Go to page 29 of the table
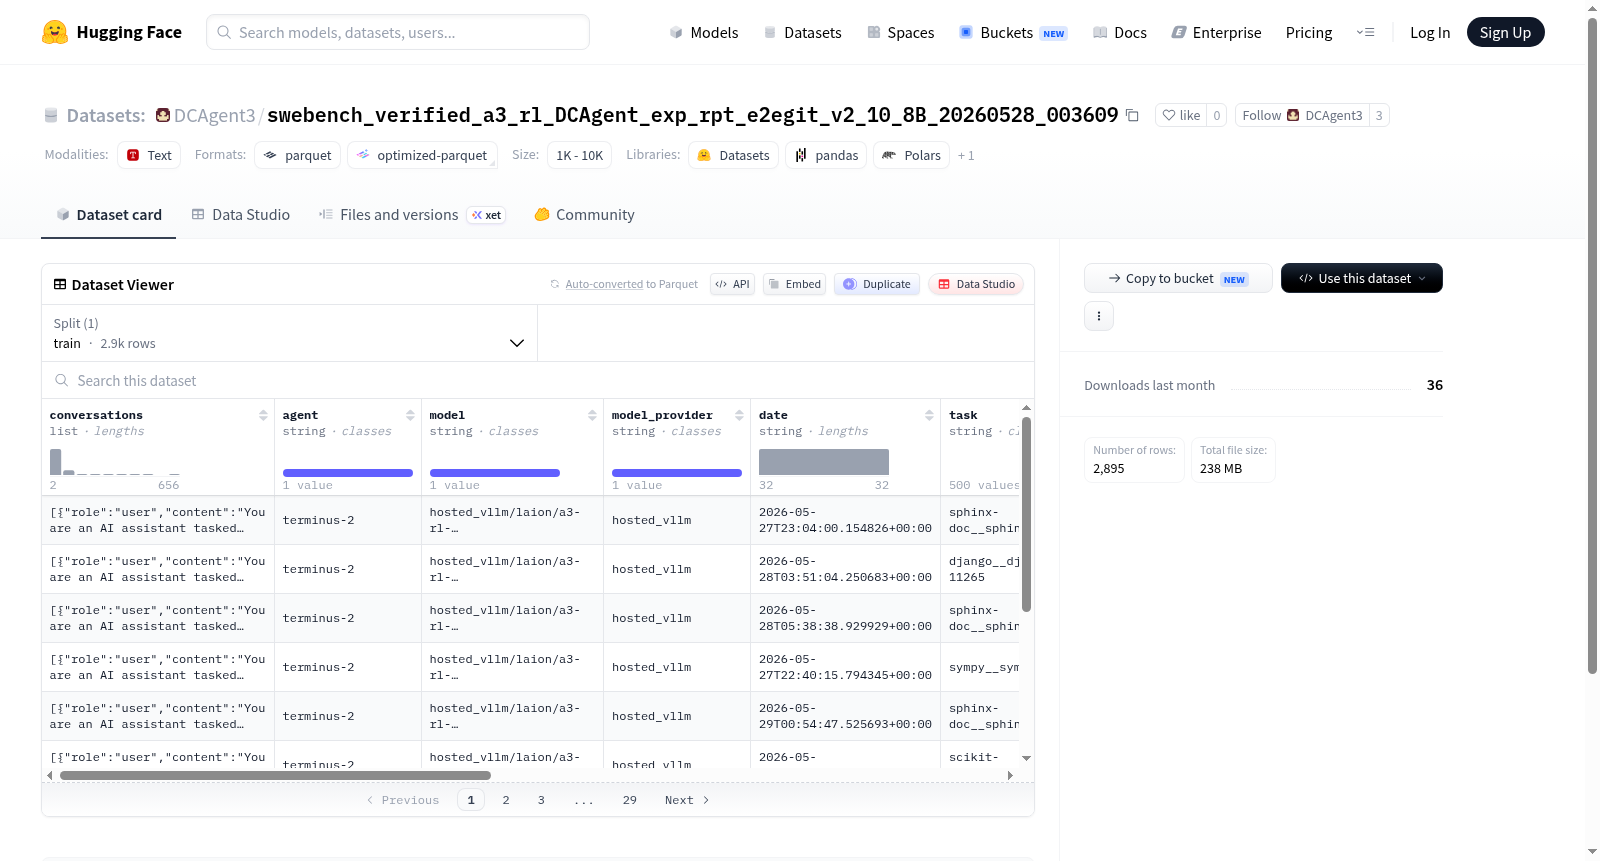This screenshot has width=1600, height=861. tap(630, 800)
